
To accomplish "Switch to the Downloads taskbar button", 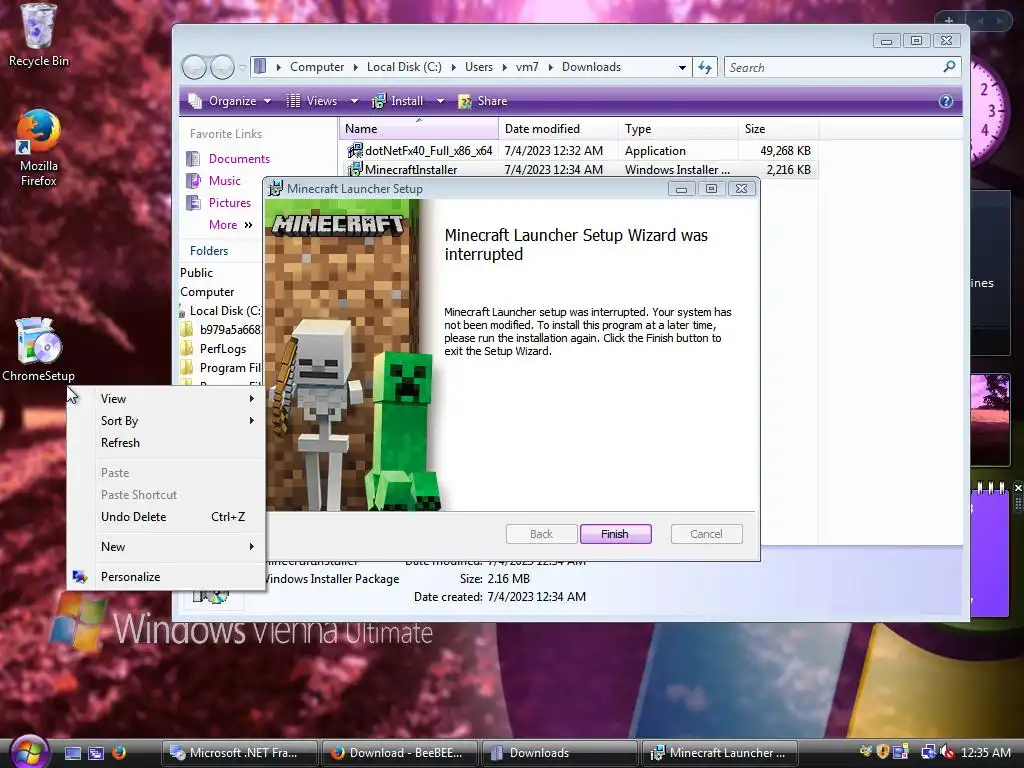I will pyautogui.click(x=559, y=753).
